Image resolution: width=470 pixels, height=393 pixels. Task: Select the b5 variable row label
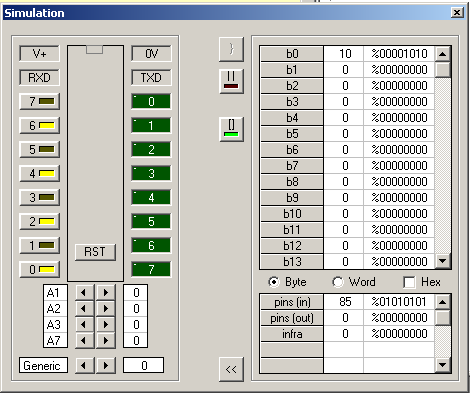(292, 134)
